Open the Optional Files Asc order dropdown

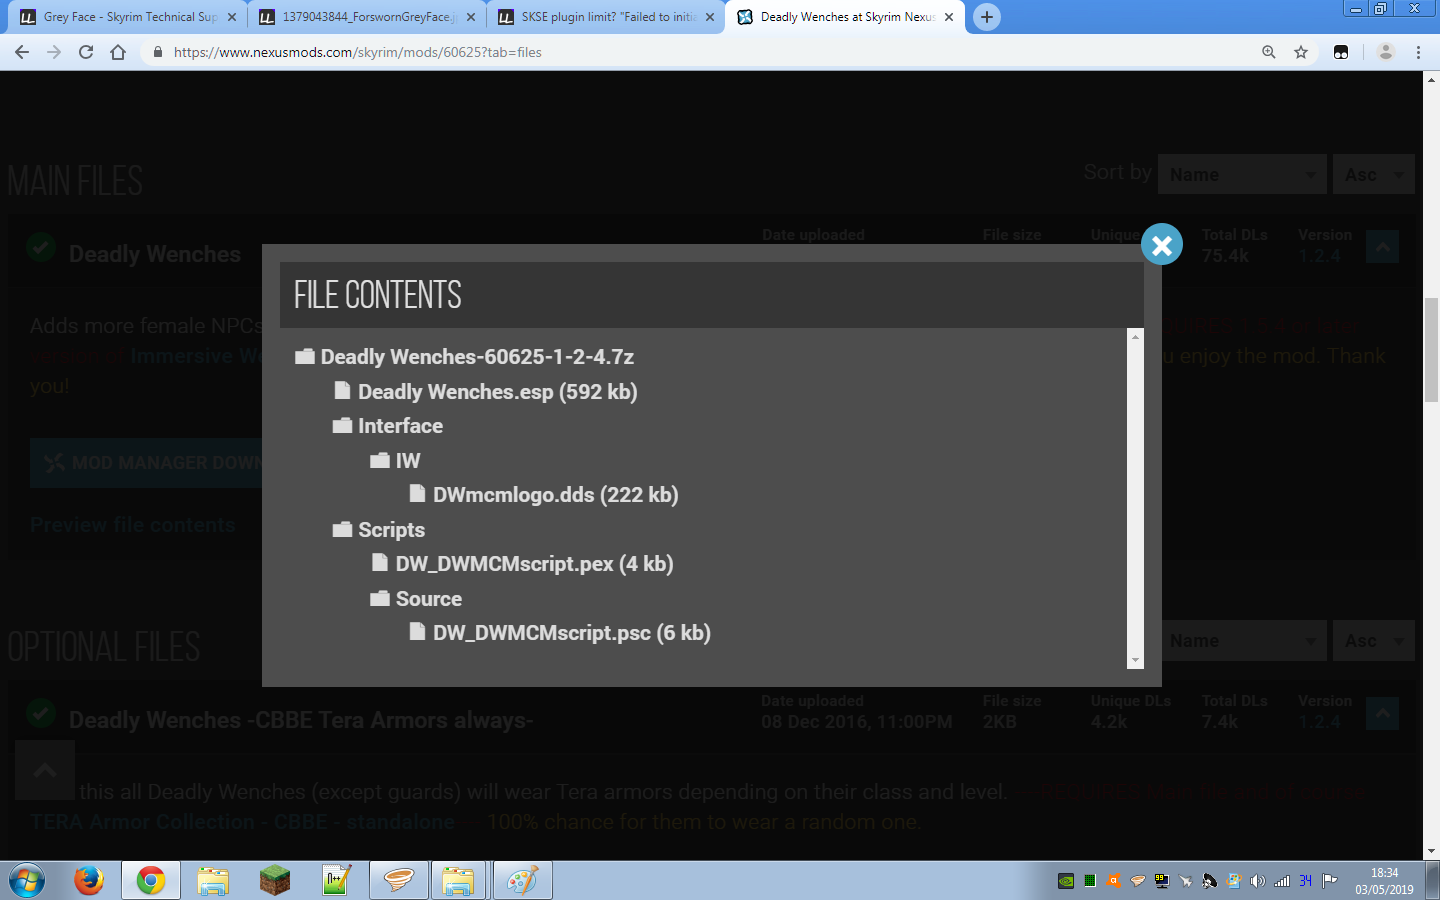1374,640
